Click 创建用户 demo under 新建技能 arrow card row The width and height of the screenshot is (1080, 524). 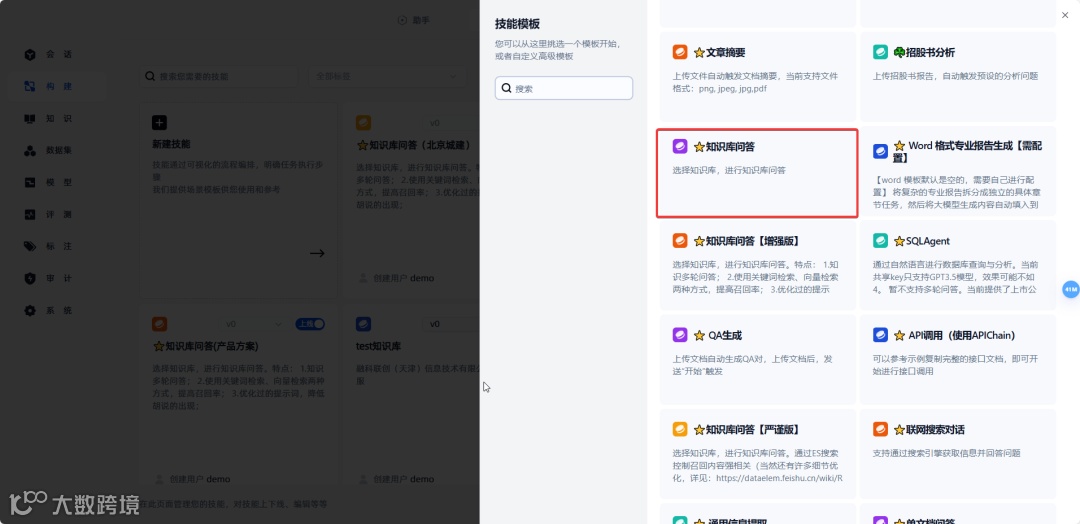pyautogui.click(x=397, y=278)
